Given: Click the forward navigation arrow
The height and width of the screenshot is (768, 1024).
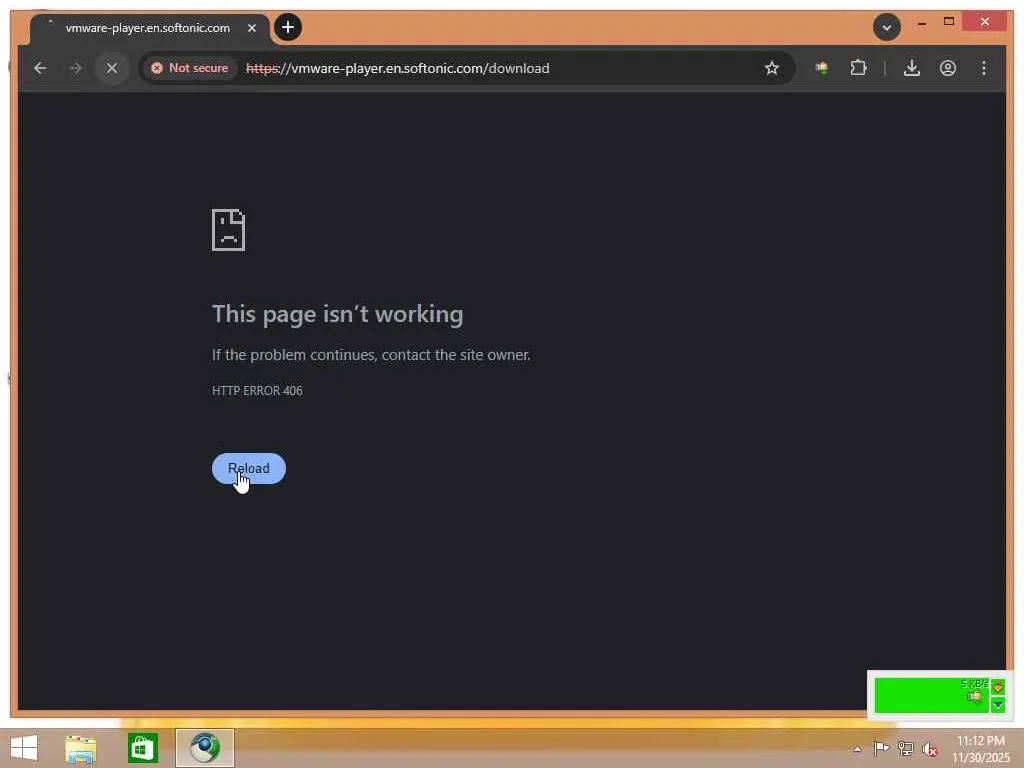Looking at the screenshot, I should click(76, 68).
